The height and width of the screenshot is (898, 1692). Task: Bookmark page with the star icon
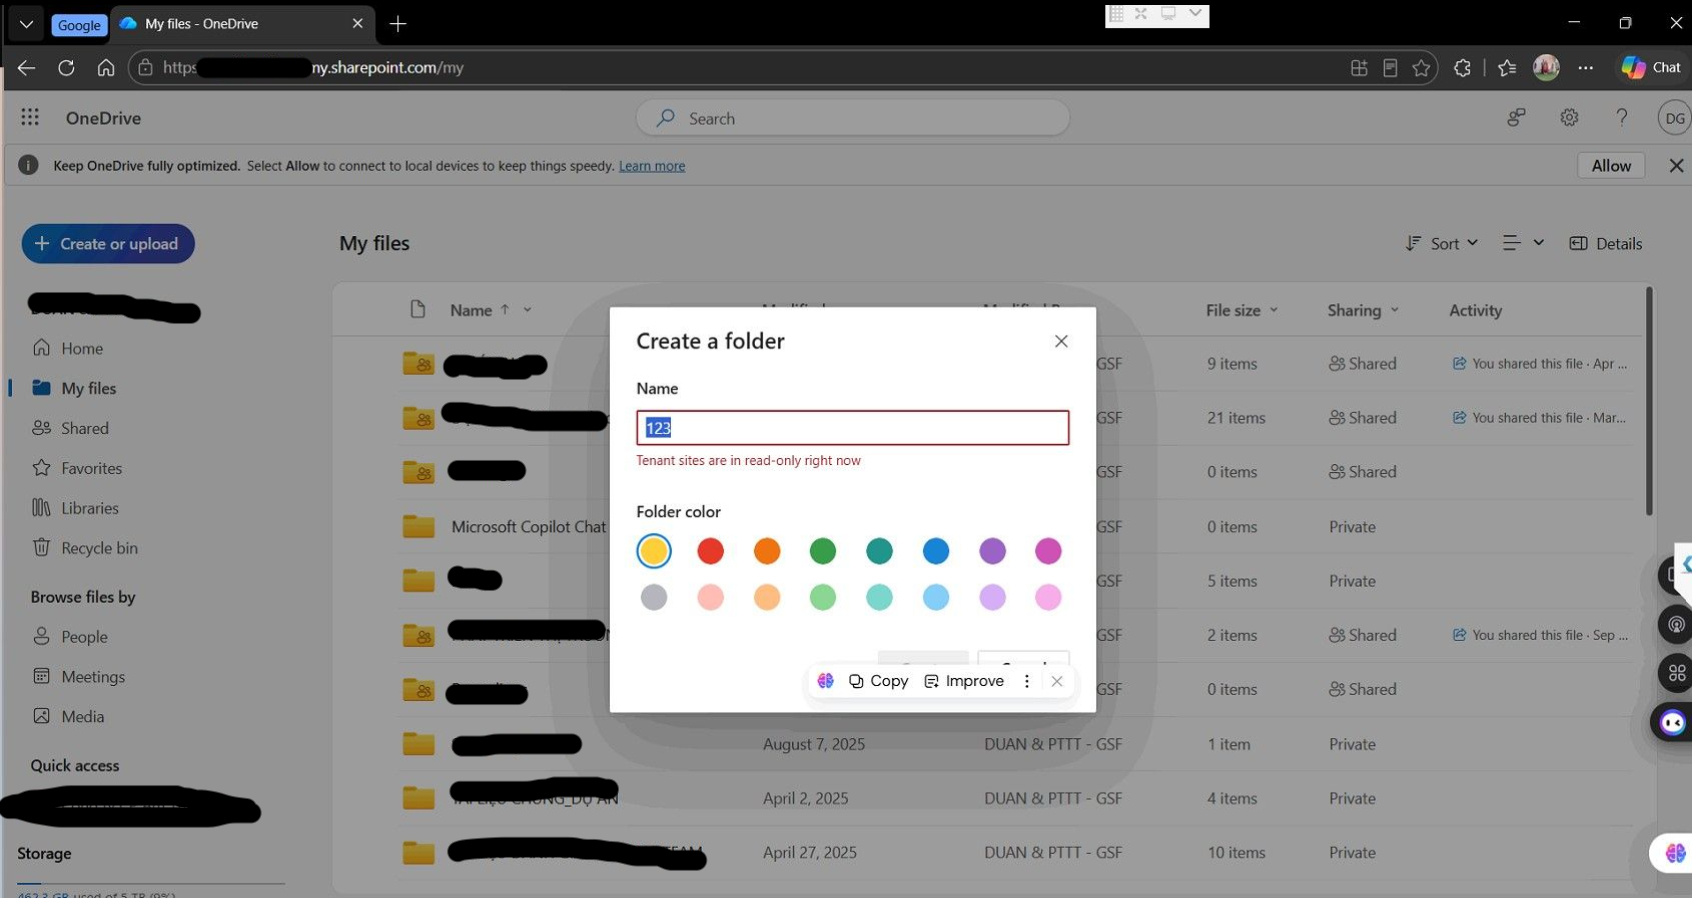1421,68
